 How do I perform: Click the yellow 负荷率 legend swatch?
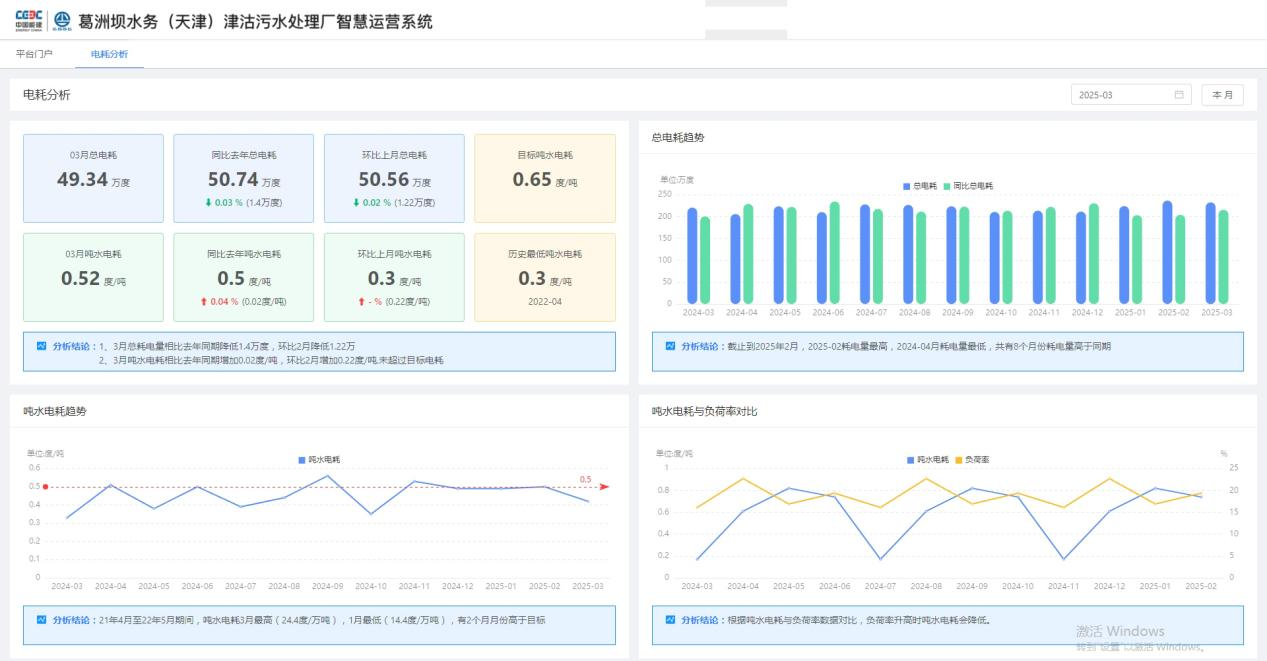[x=958, y=460]
